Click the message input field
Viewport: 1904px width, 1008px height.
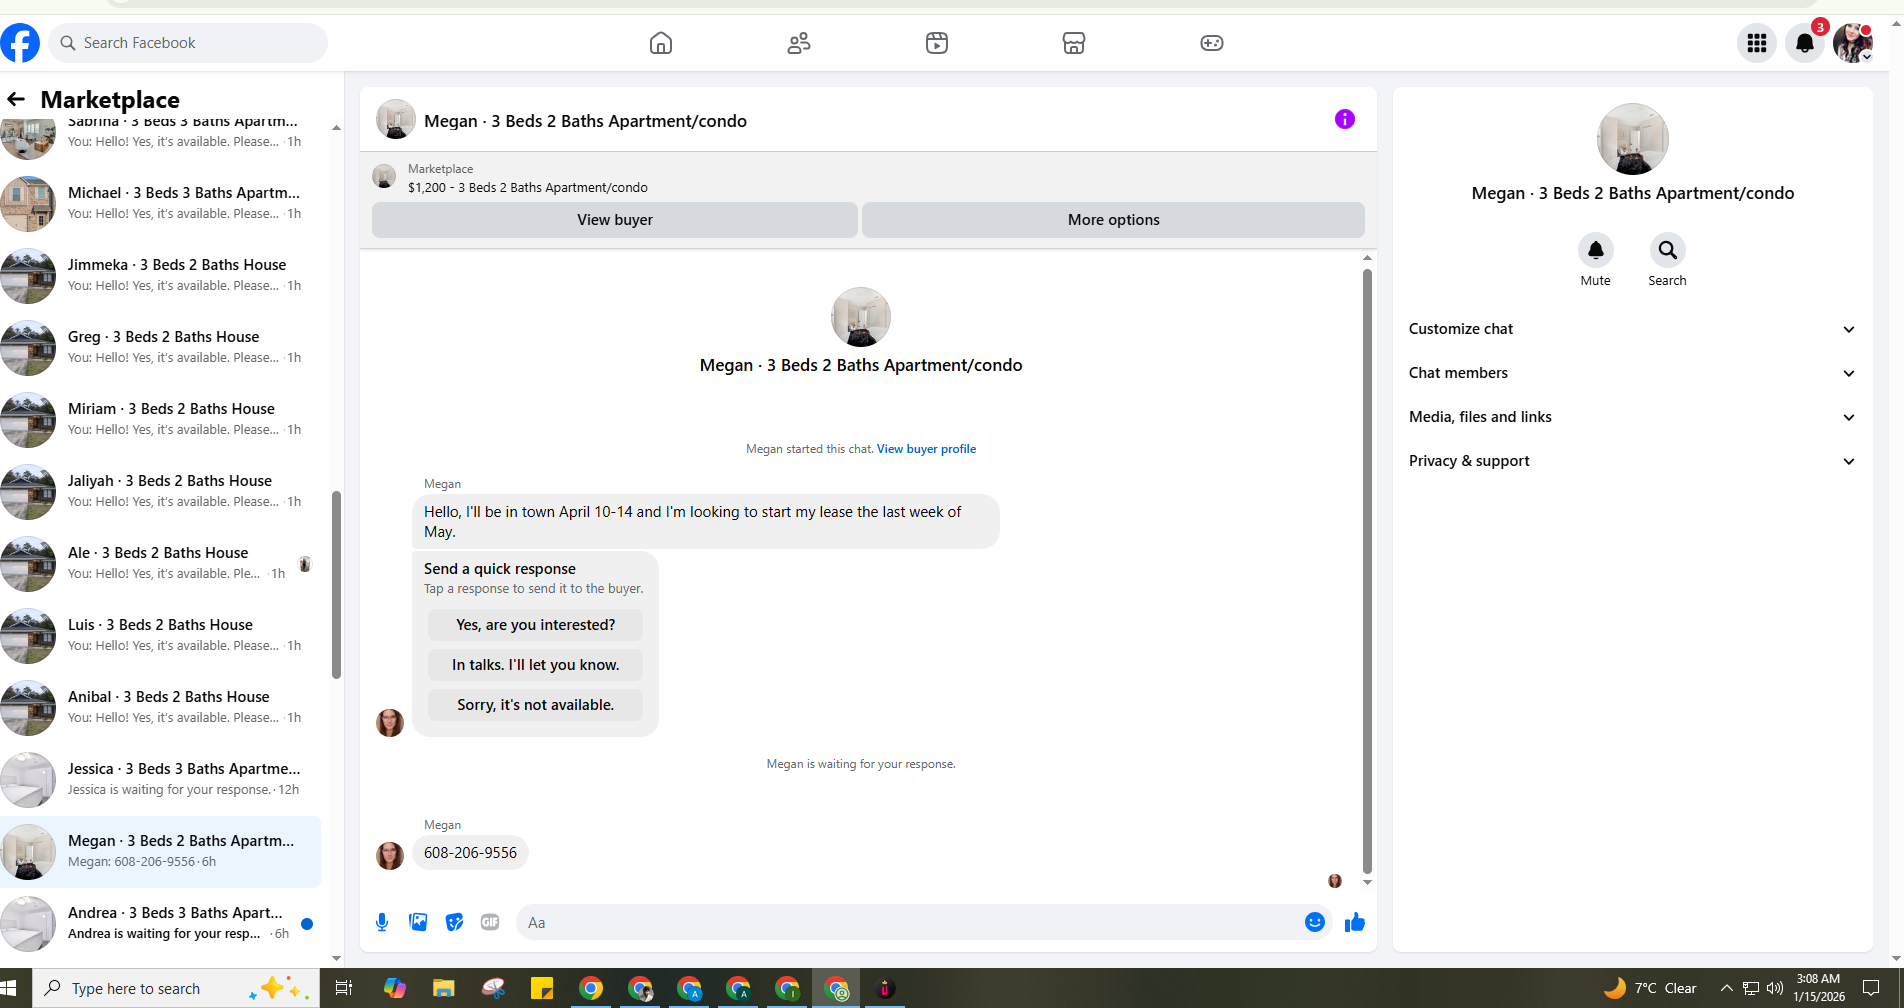click(x=908, y=922)
